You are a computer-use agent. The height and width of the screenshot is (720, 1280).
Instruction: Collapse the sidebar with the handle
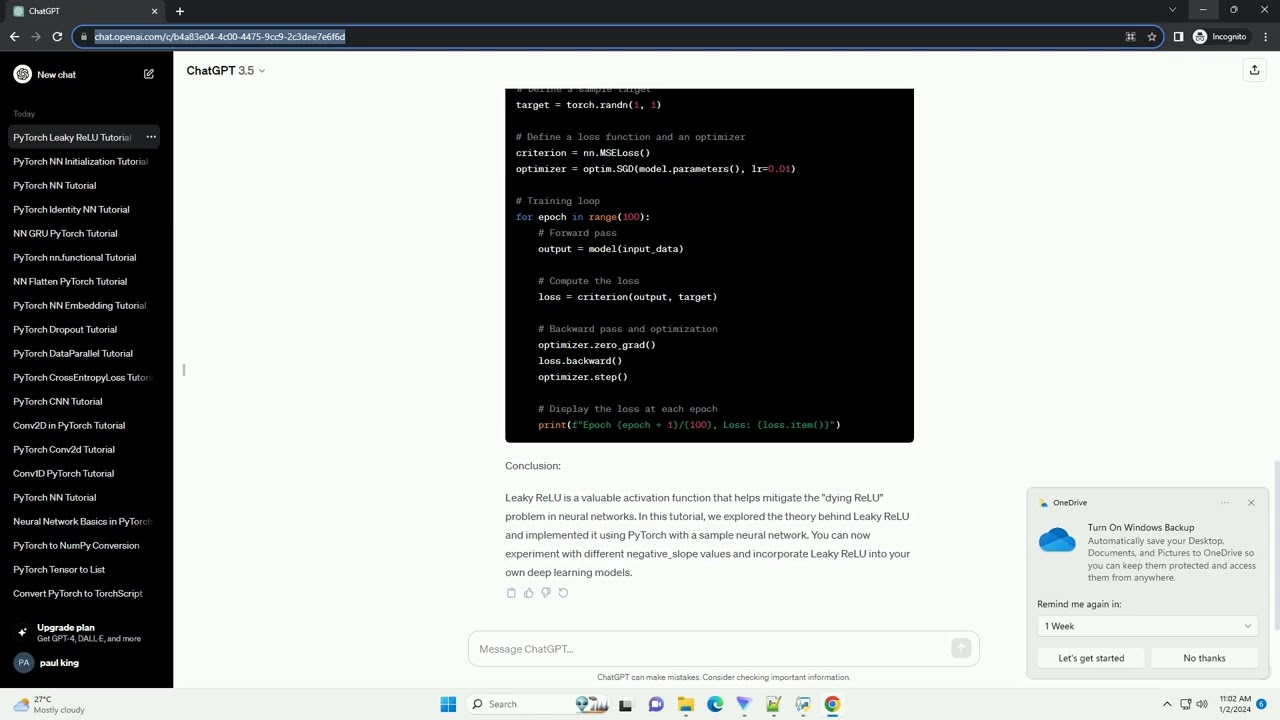[184, 370]
